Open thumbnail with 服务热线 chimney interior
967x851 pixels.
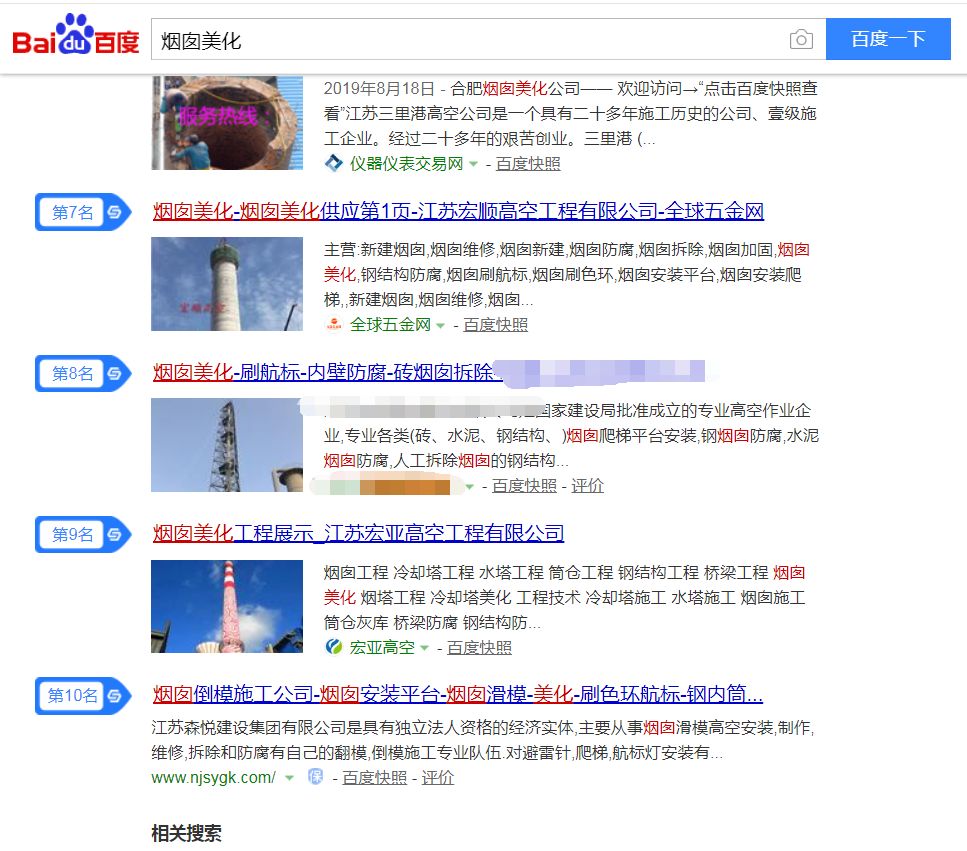227,123
